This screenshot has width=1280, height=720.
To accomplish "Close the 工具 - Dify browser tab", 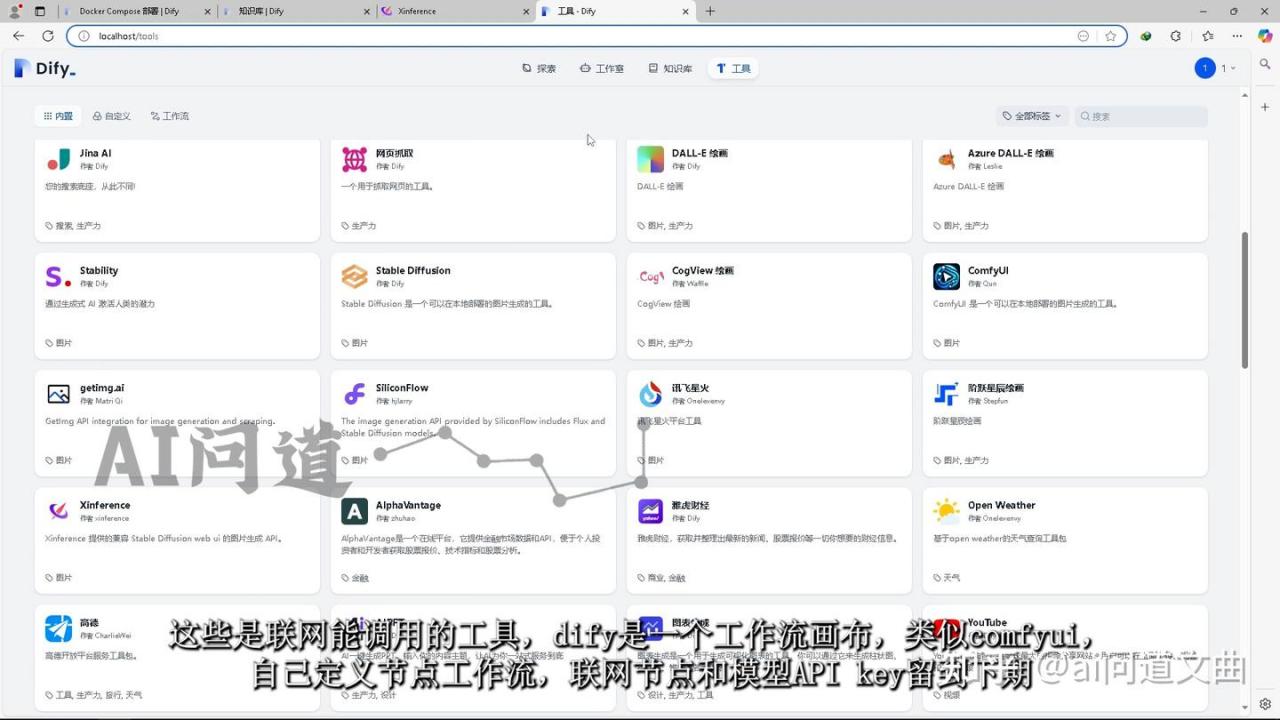I will tap(686, 11).
